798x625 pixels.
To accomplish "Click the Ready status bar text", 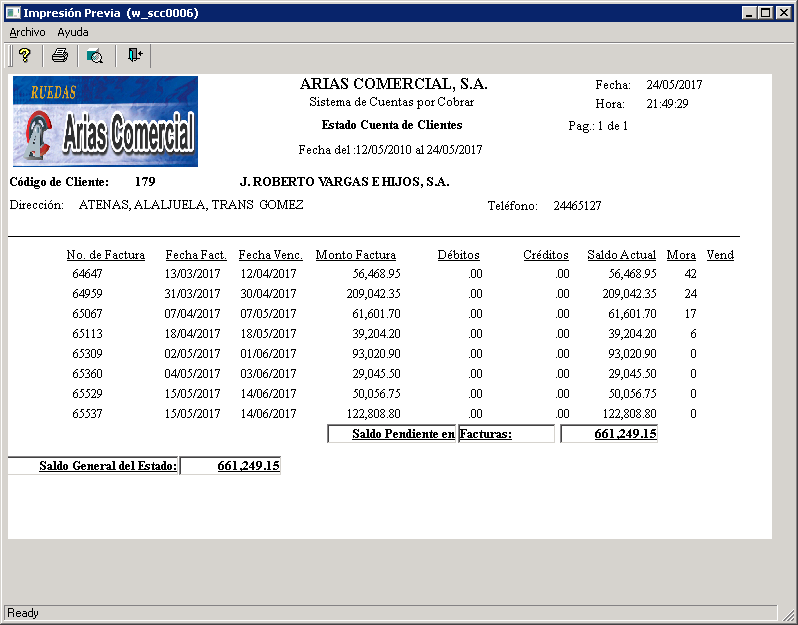I will [23, 613].
